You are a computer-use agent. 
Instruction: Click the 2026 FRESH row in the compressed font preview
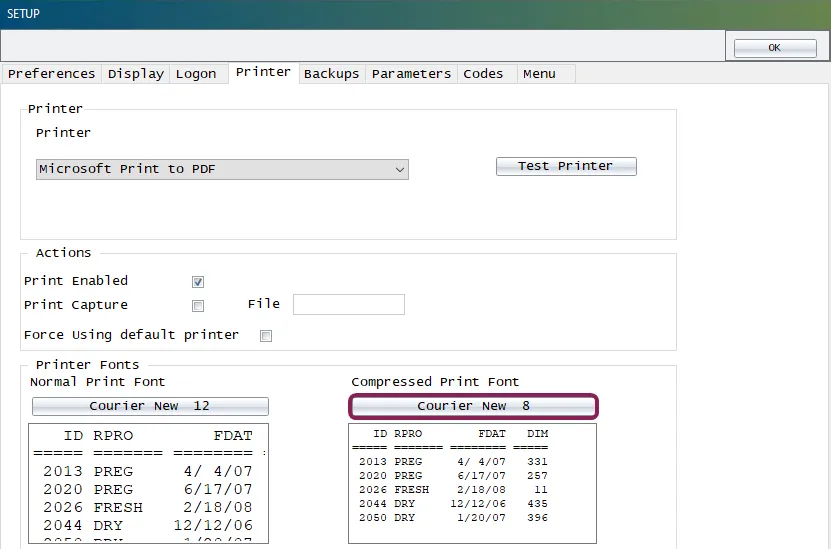point(453,489)
